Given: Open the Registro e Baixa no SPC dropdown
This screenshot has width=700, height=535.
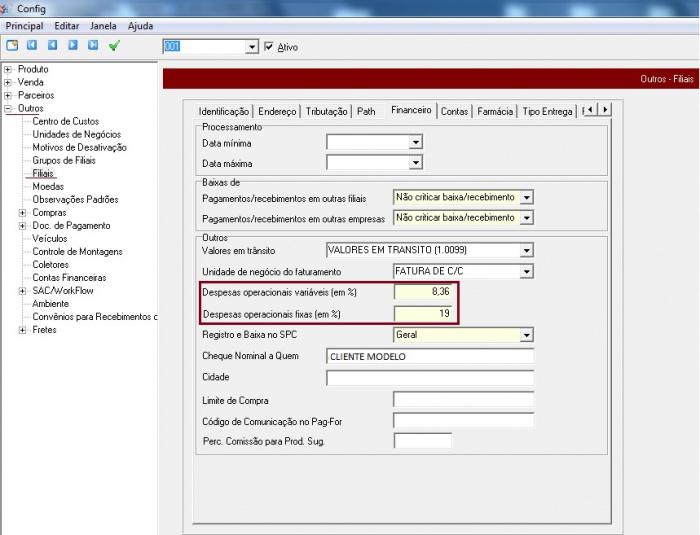Looking at the screenshot, I should click(x=526, y=335).
